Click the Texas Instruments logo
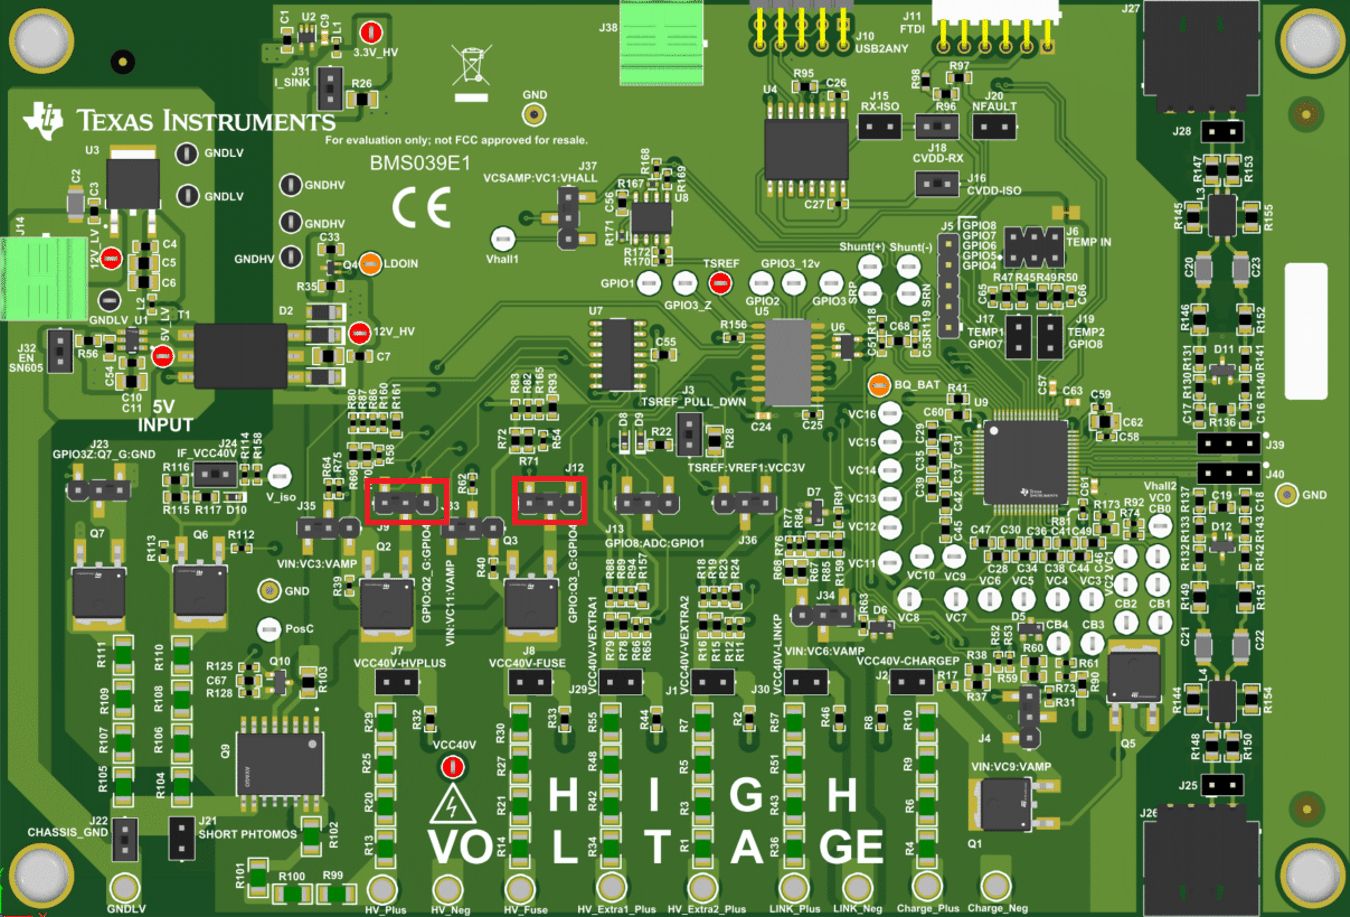Screen dimensions: 1350x917 click(x=178, y=119)
